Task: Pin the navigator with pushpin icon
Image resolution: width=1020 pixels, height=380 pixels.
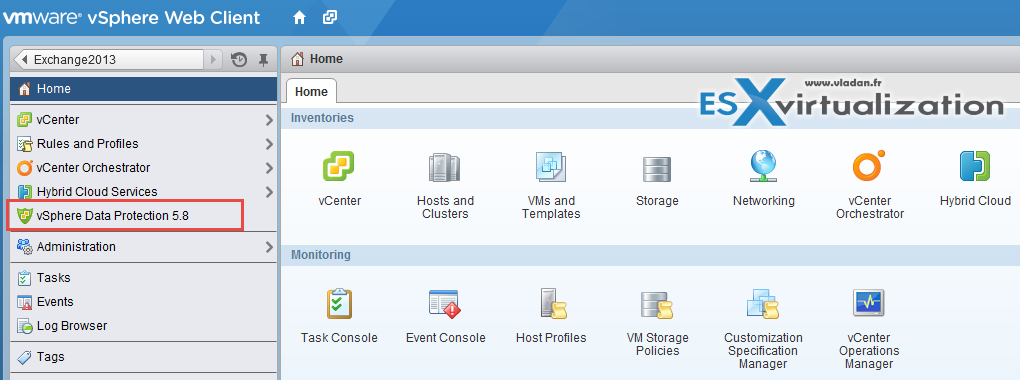Action: 263,60
